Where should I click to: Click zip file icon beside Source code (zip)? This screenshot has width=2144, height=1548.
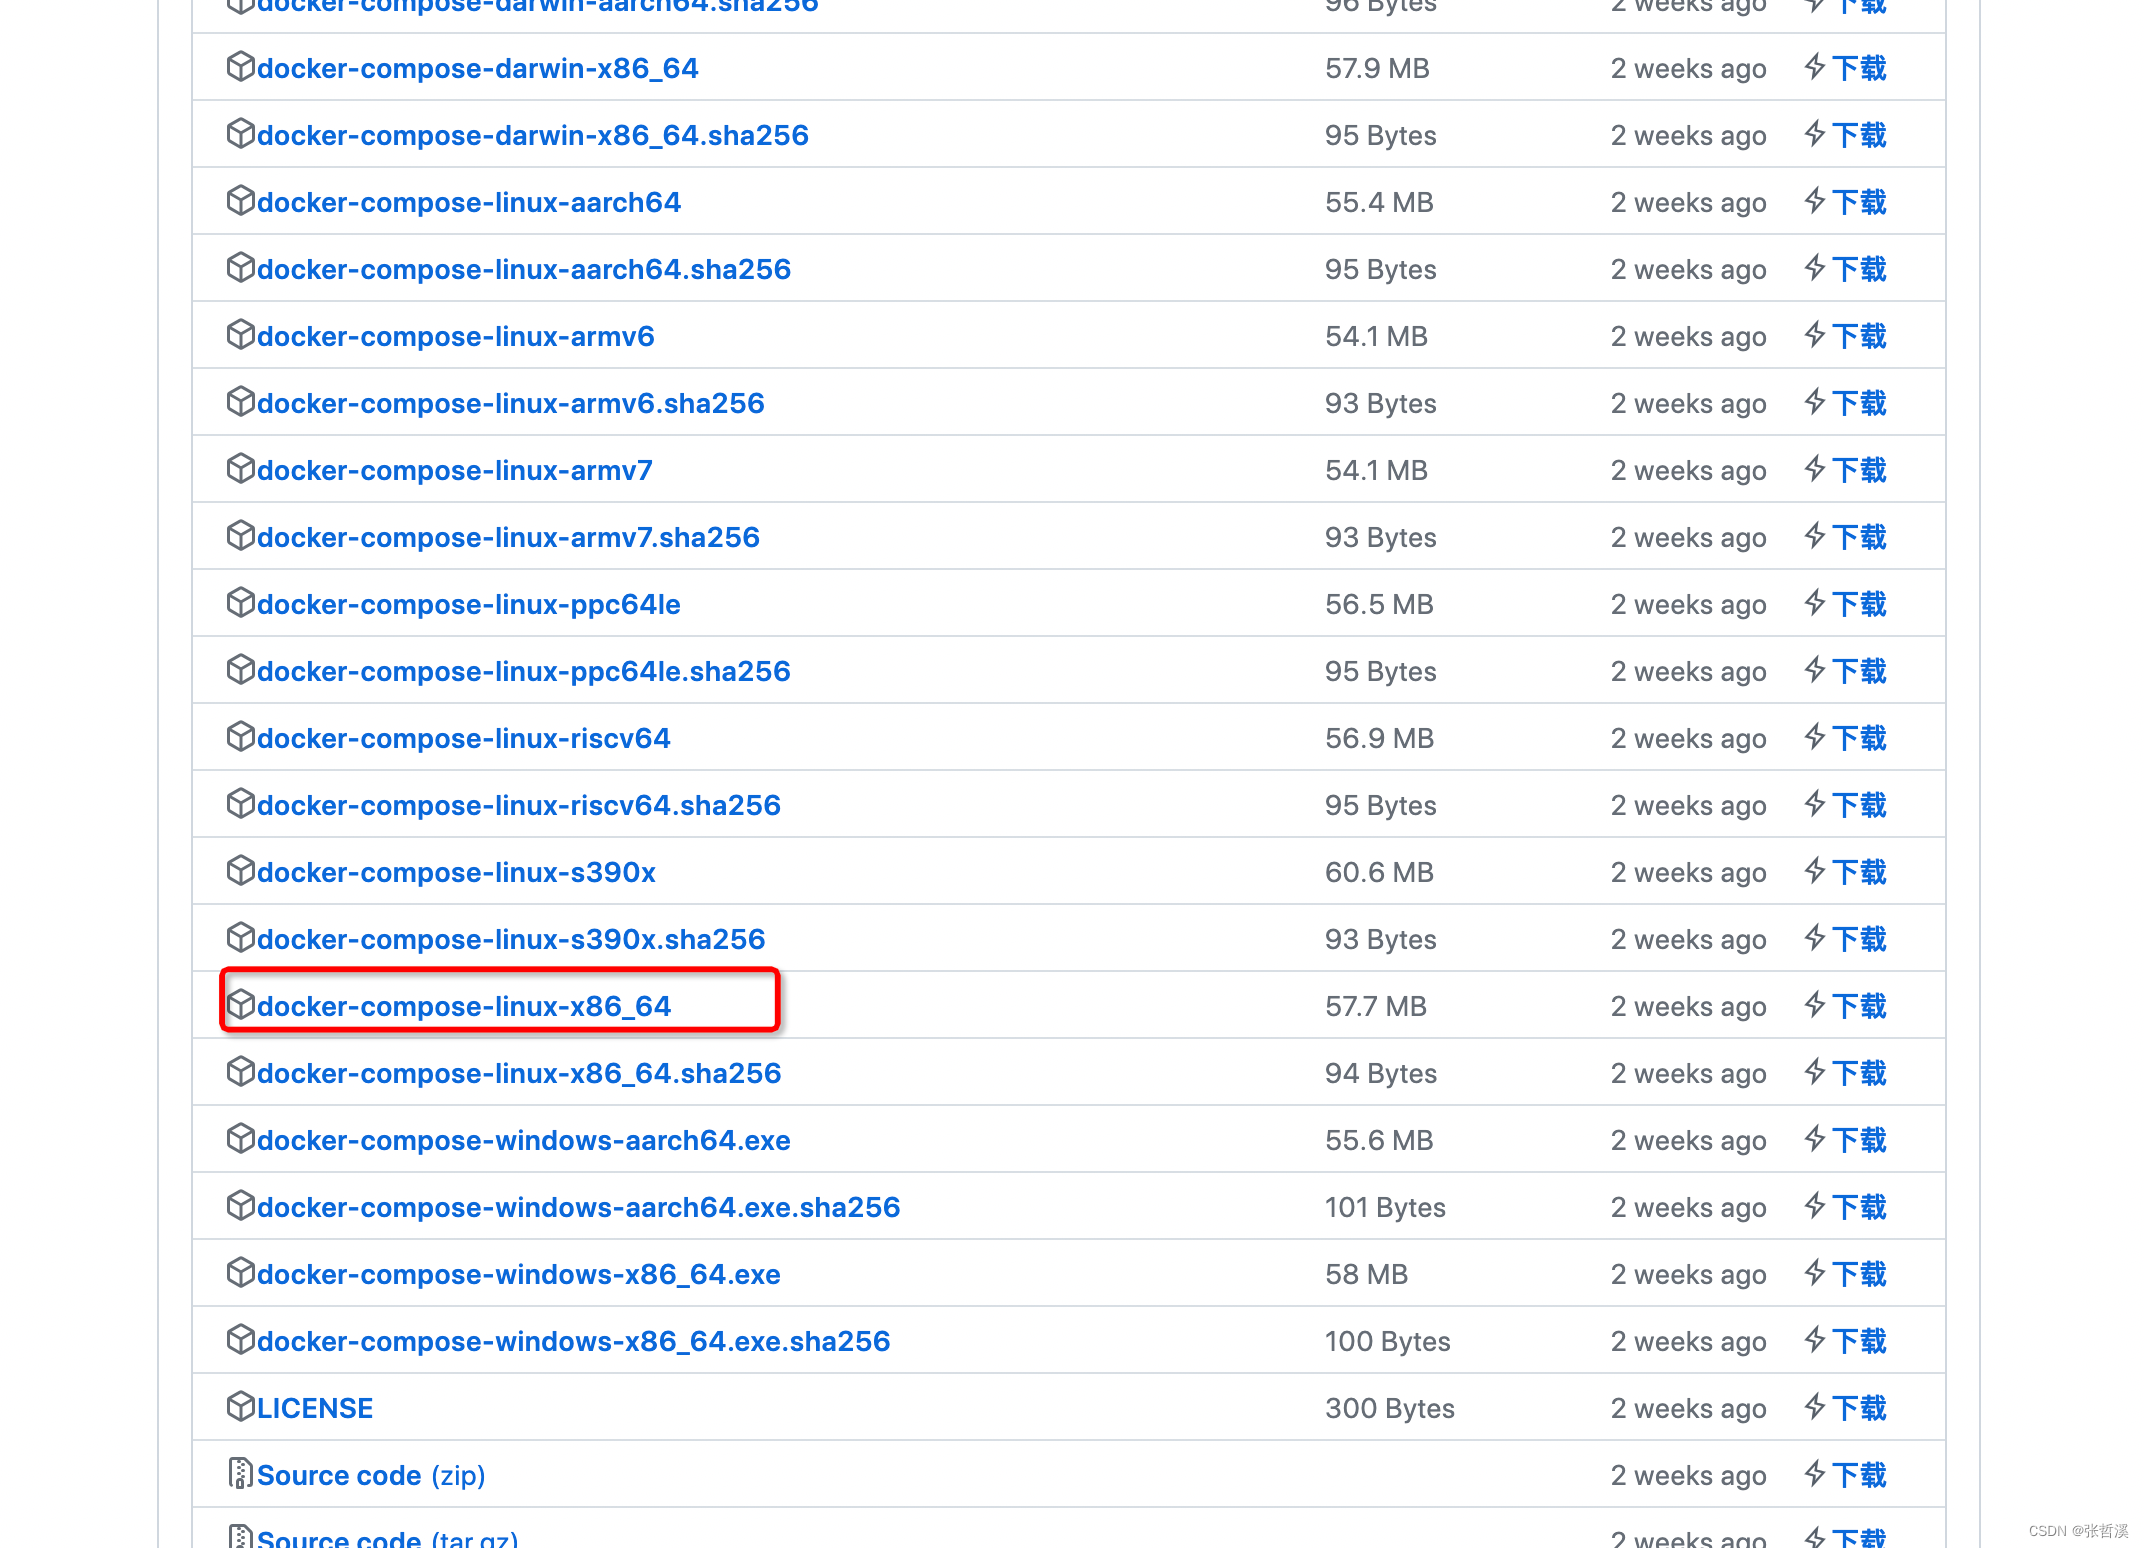(240, 1473)
